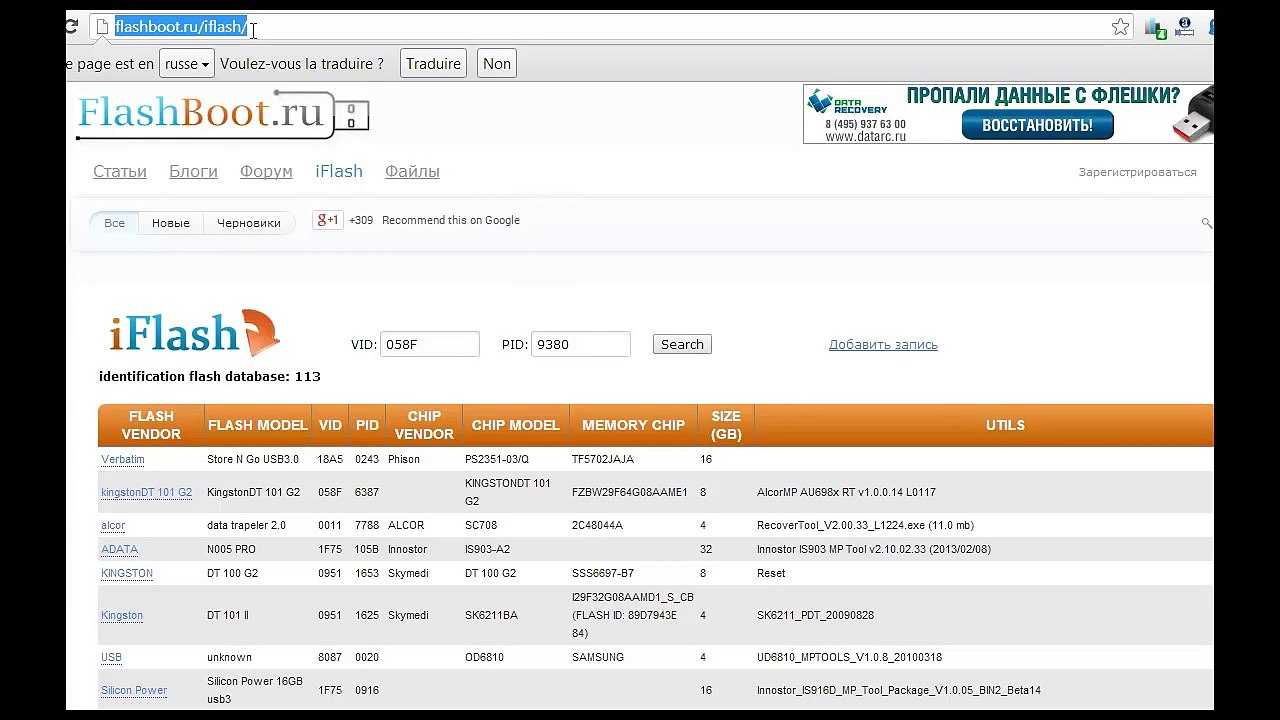The image size is (1280, 720).
Task: Select the Новые filter tab
Action: coord(171,223)
